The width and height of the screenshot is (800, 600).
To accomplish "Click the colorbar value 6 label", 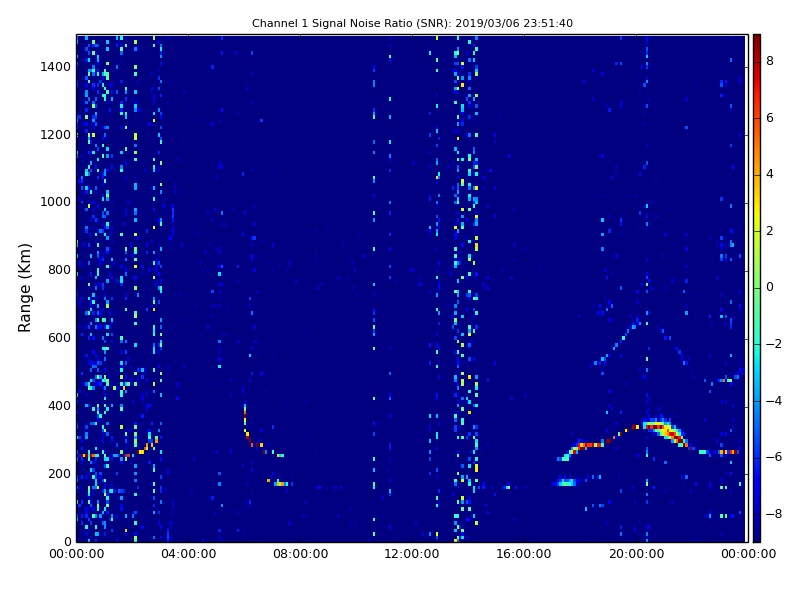I will [770, 118].
